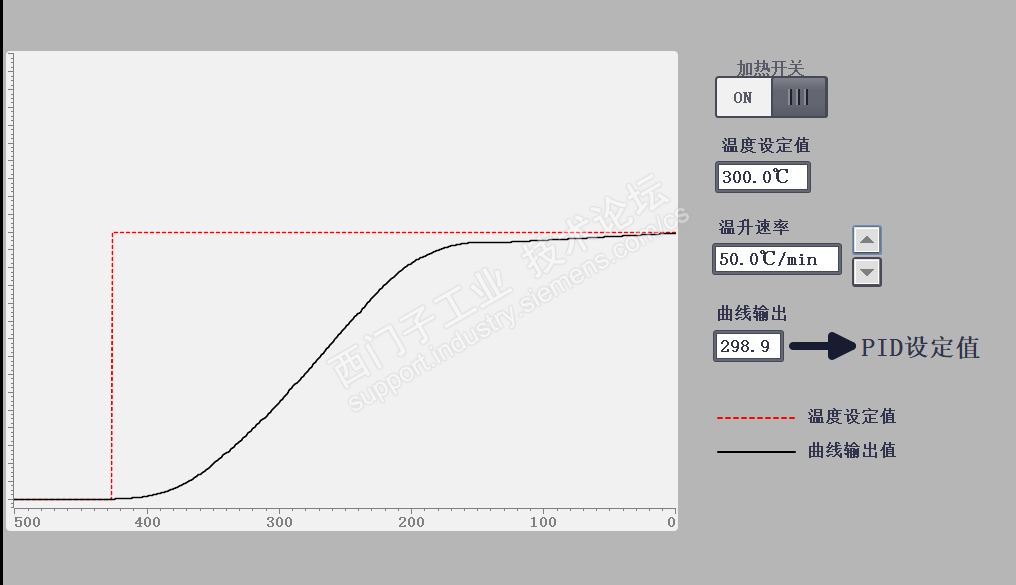Decrease temperature rise rate with down arrow
This screenshot has height=585, width=1016.
pos(867,272)
